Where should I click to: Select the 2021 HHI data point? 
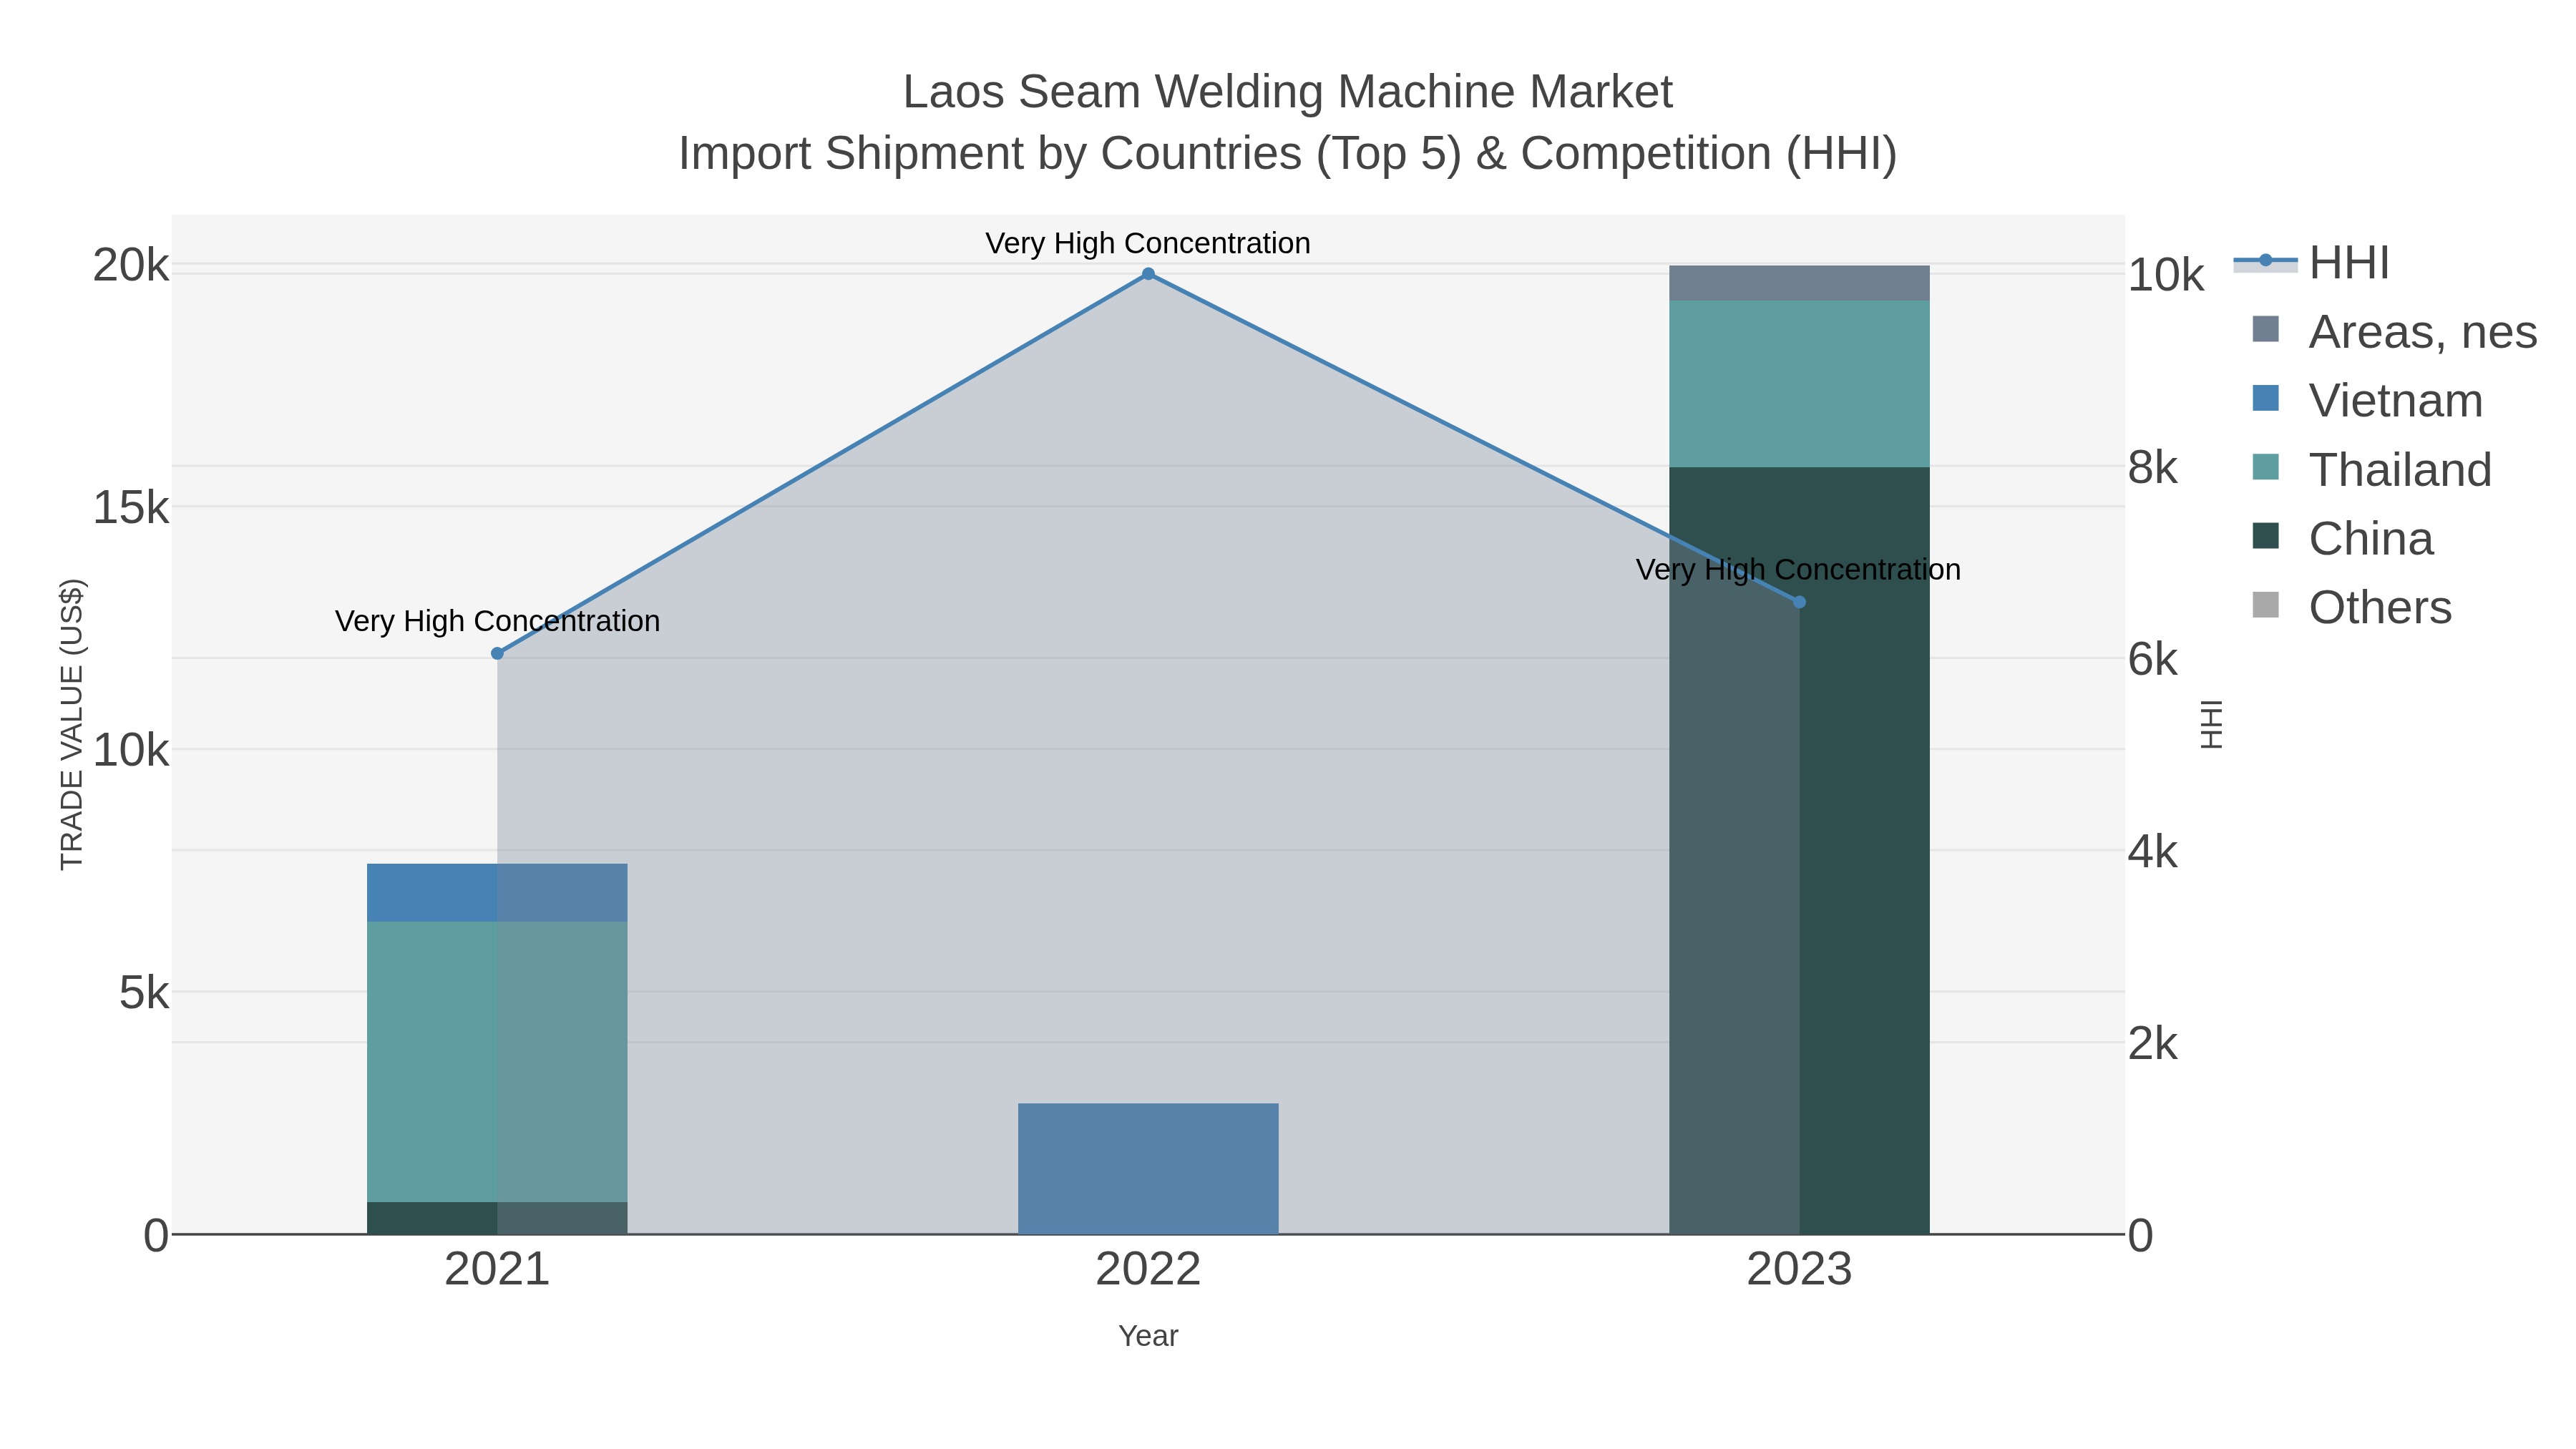(497, 653)
